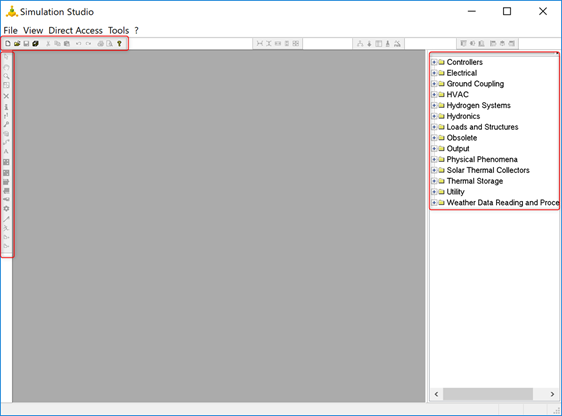Click the right arrow of horizontal scrollbar

click(552, 394)
